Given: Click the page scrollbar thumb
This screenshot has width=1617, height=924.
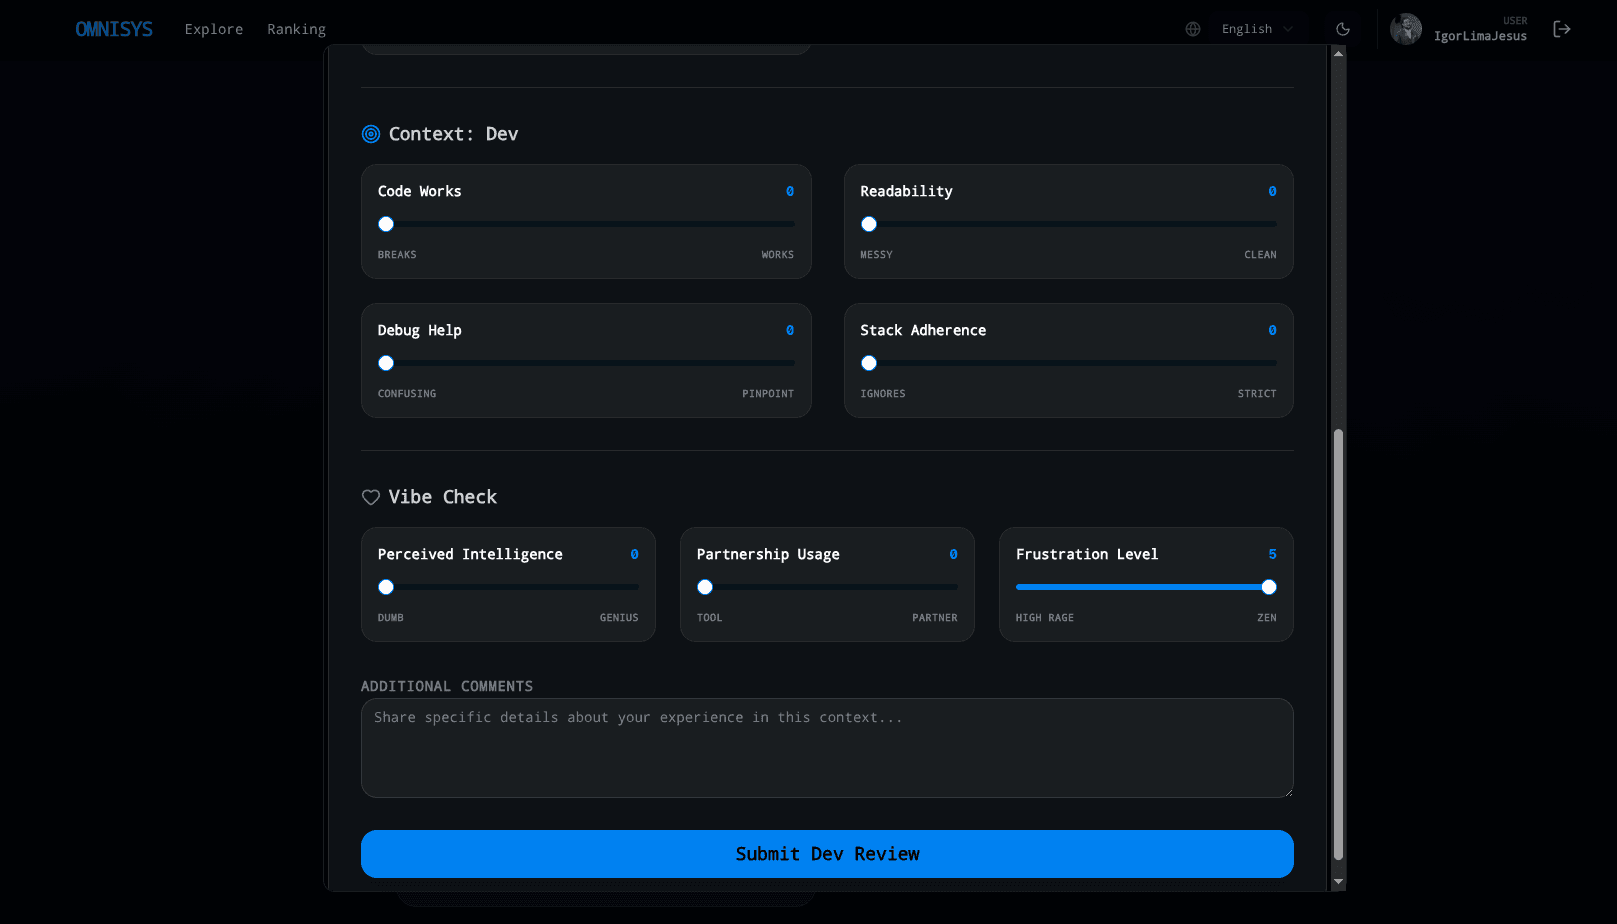Looking at the screenshot, I should pyautogui.click(x=1338, y=645).
